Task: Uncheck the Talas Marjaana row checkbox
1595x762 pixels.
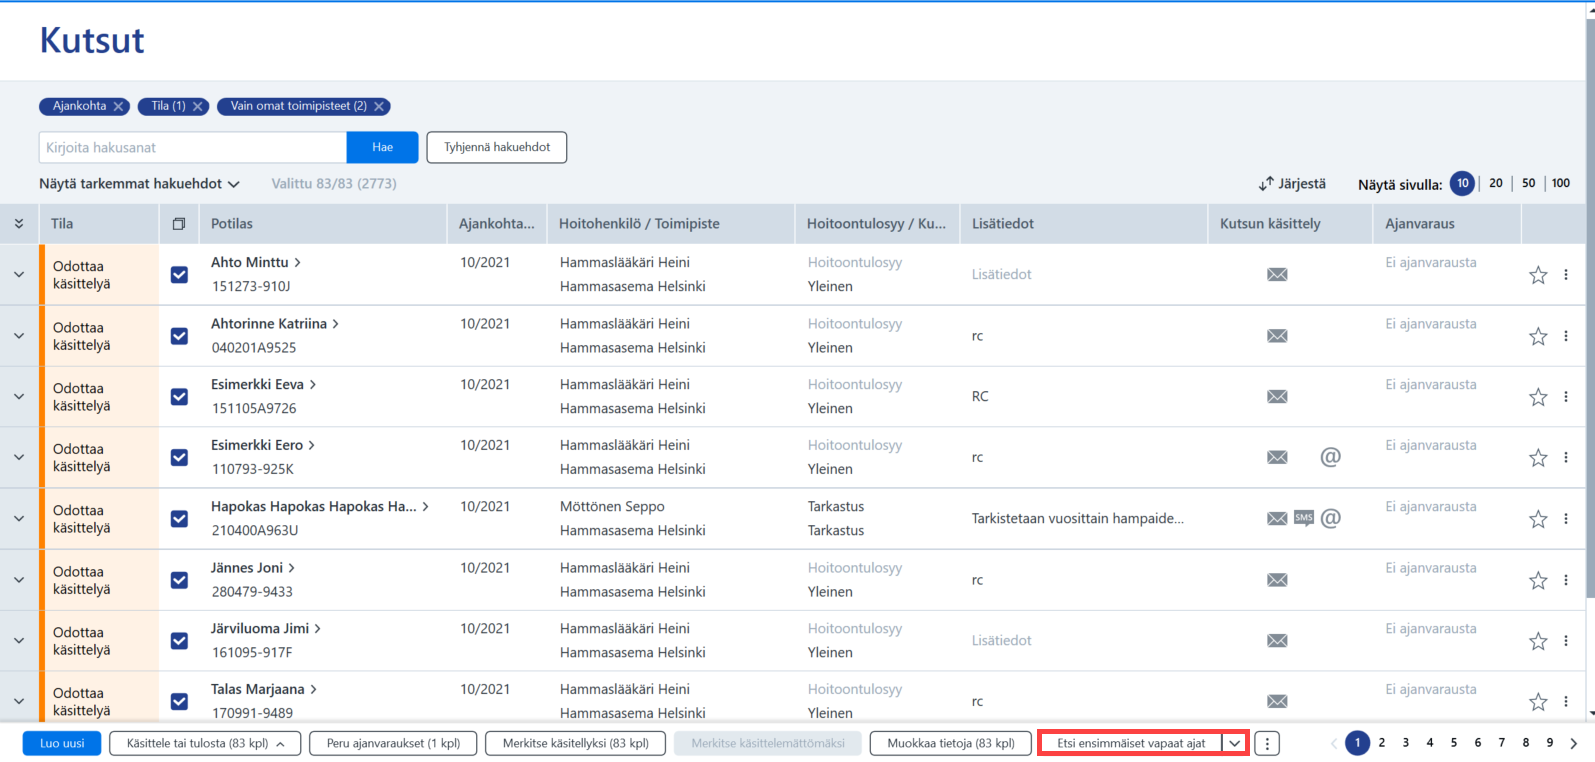Action: 179,701
